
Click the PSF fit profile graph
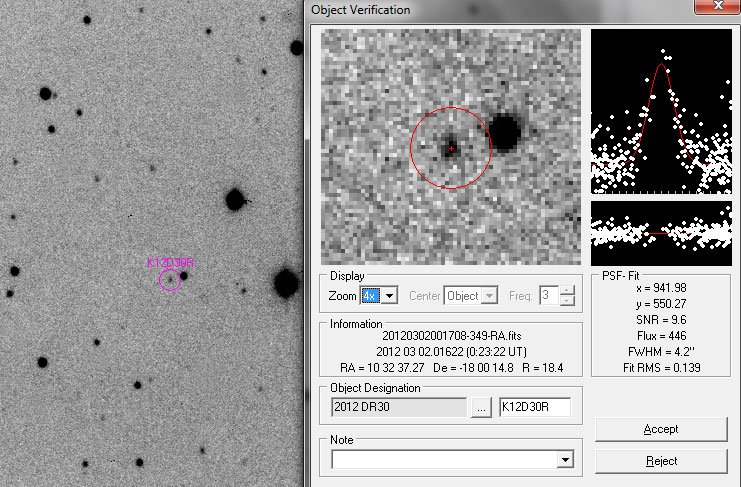(660, 110)
